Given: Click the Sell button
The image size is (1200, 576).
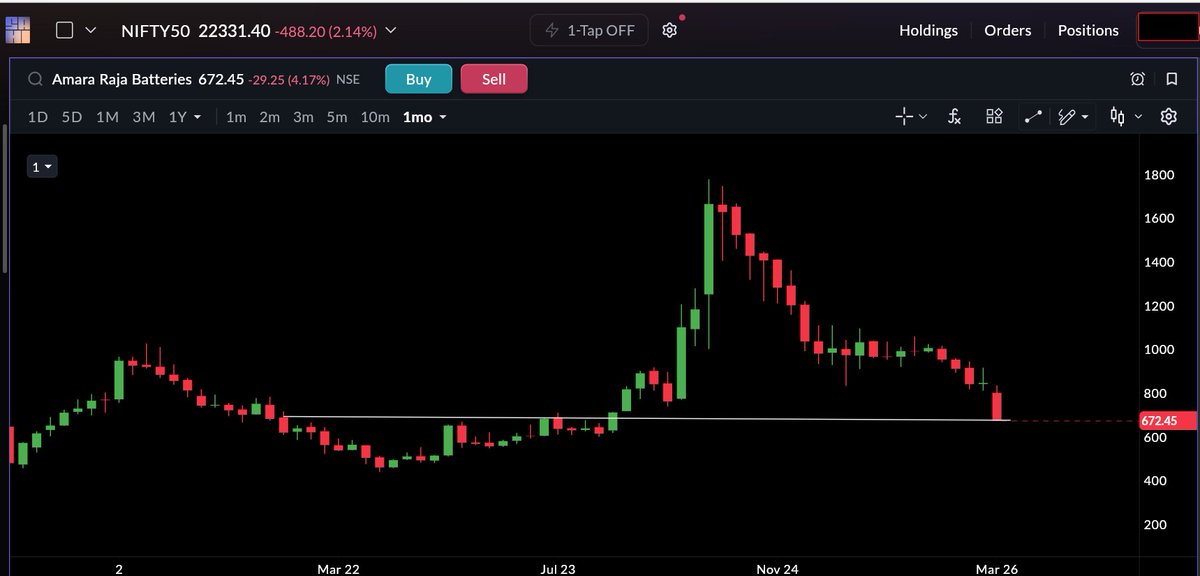Looking at the screenshot, I should 494,79.
